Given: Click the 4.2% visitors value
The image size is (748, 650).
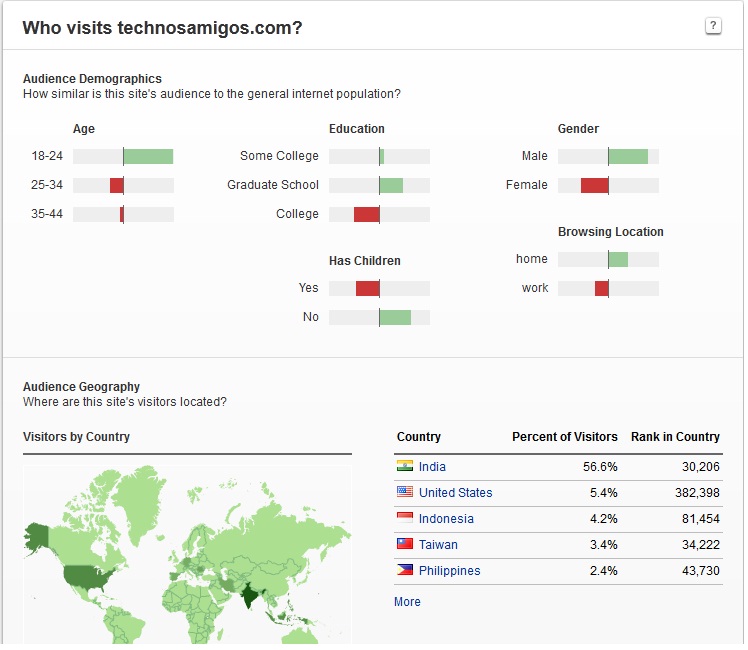Looking at the screenshot, I should click(606, 521).
